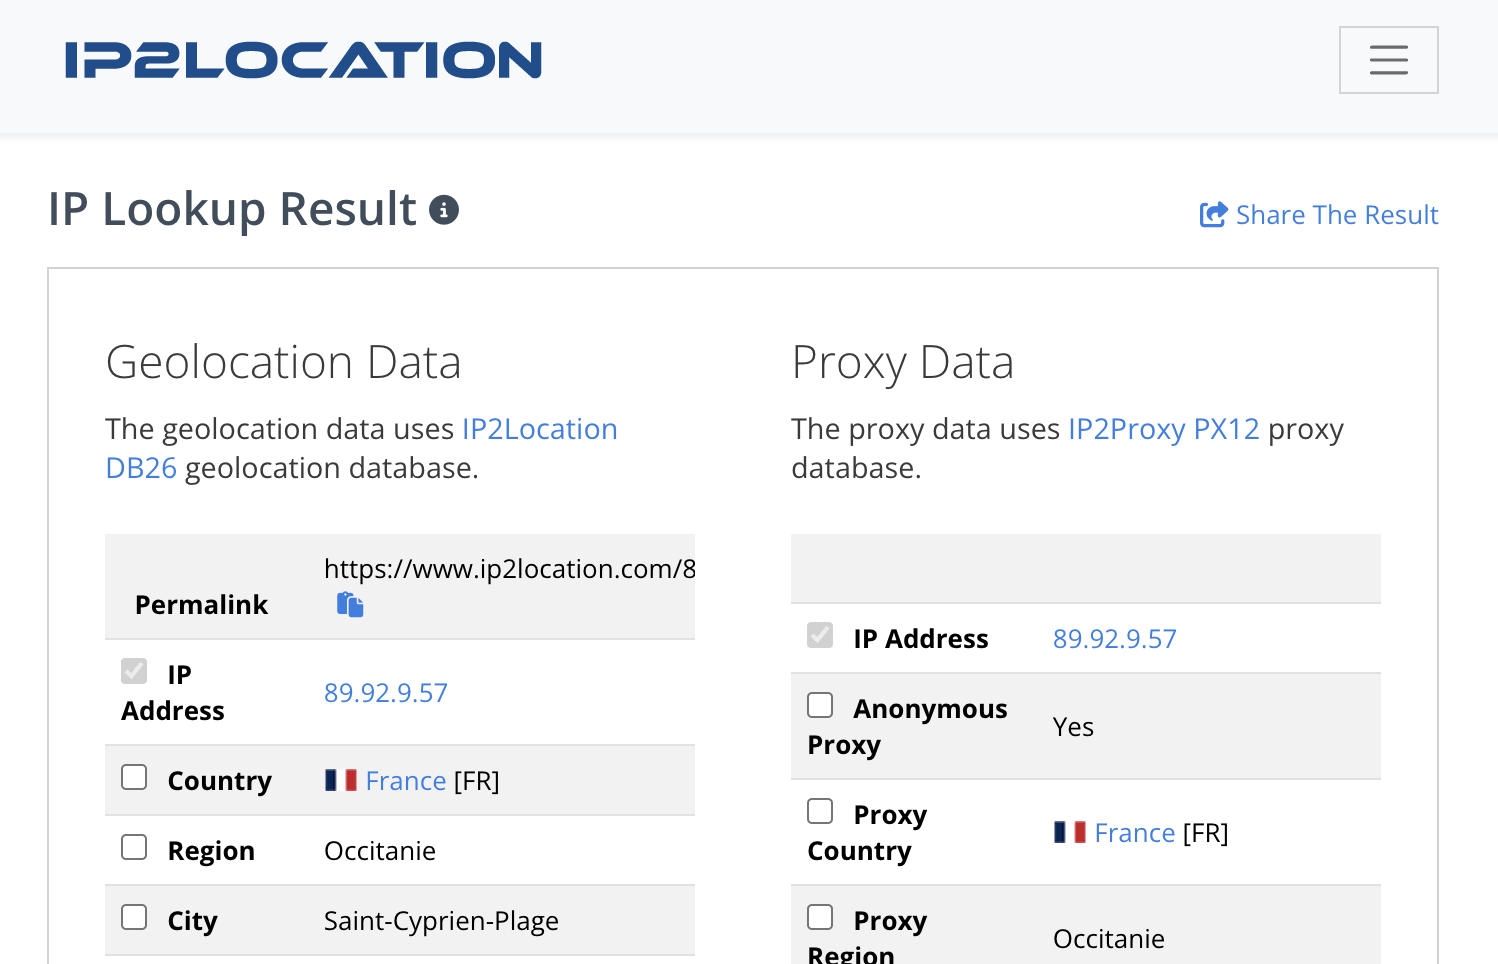Check the Country checkbox
The height and width of the screenshot is (964, 1498).
tap(134, 778)
